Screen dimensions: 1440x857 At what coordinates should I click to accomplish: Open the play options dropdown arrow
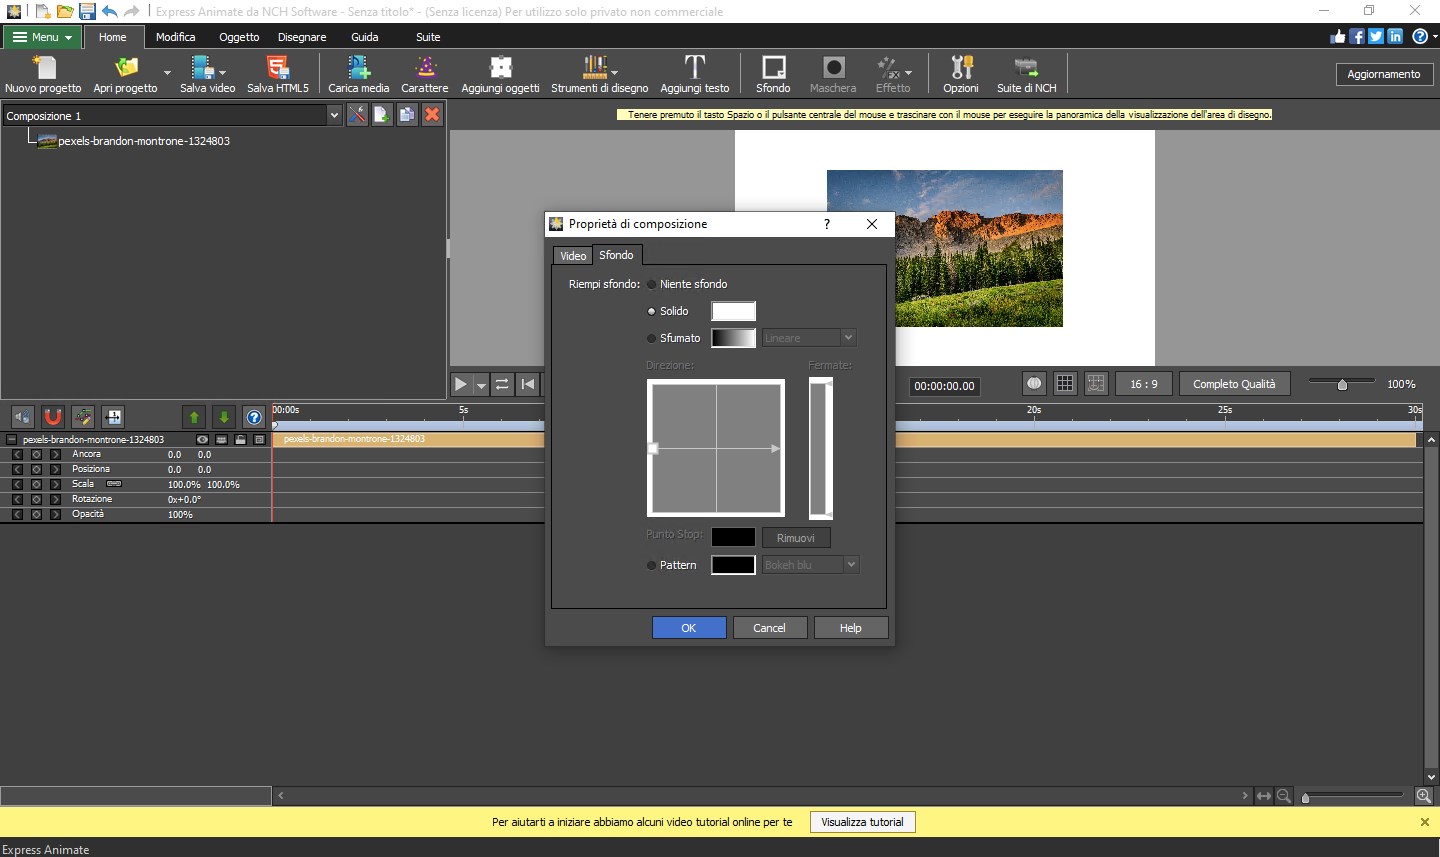[481, 385]
